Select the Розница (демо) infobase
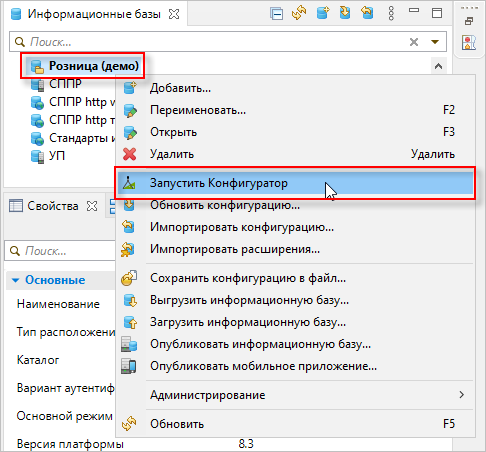This screenshot has height=452, width=486. [94, 66]
